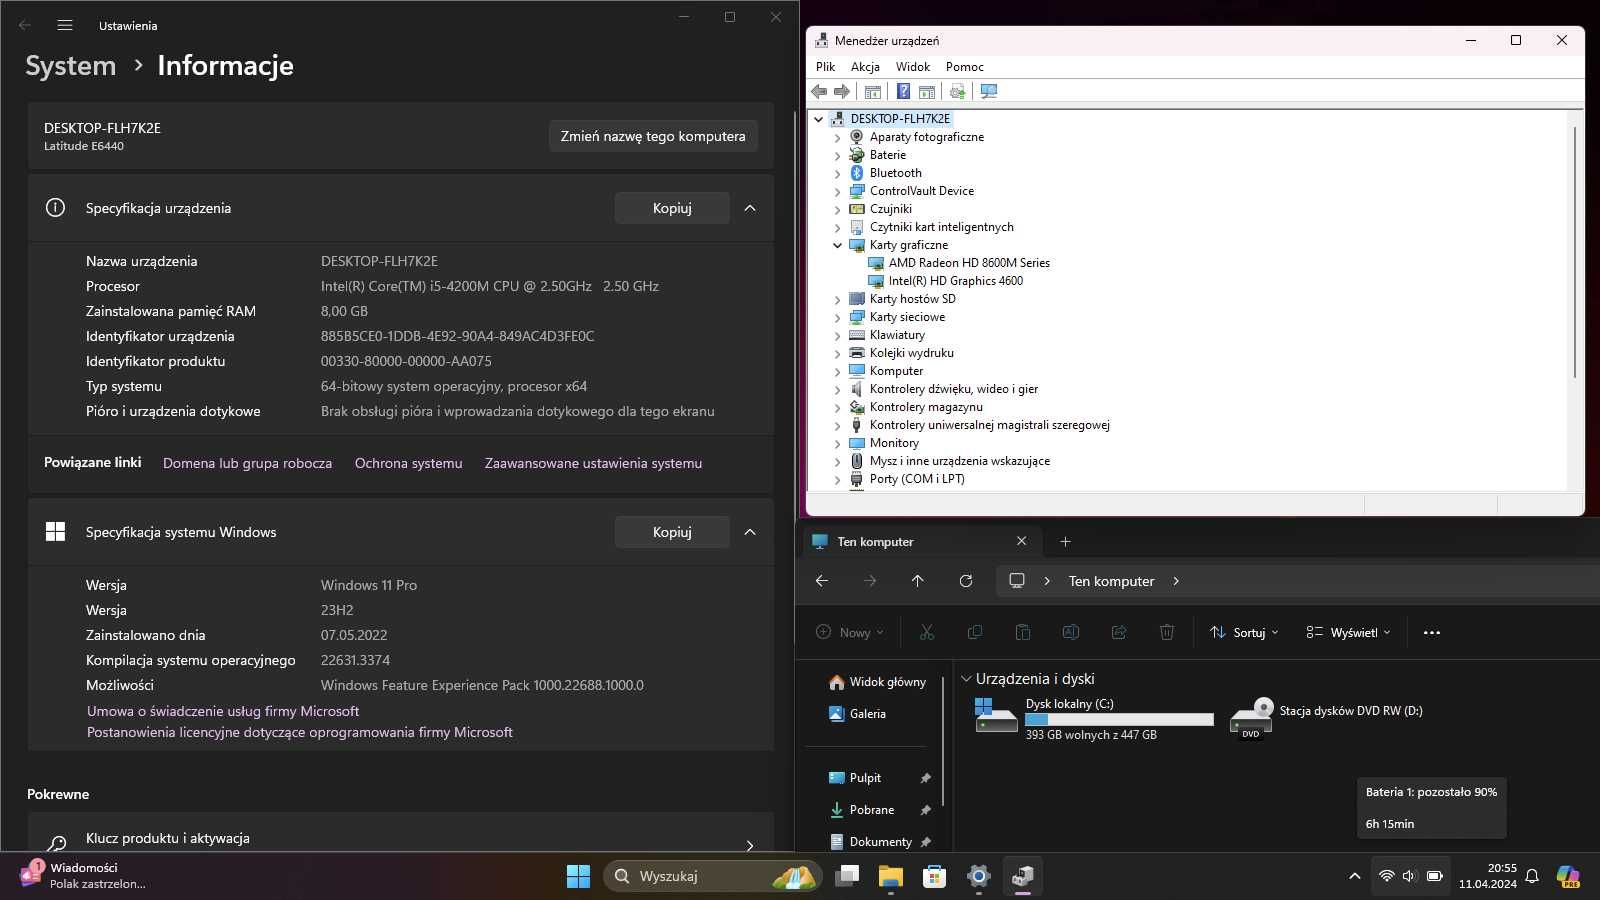The image size is (1600, 900).
Task: Click the Delete trash icon in File Explorer
Action: click(x=1167, y=632)
